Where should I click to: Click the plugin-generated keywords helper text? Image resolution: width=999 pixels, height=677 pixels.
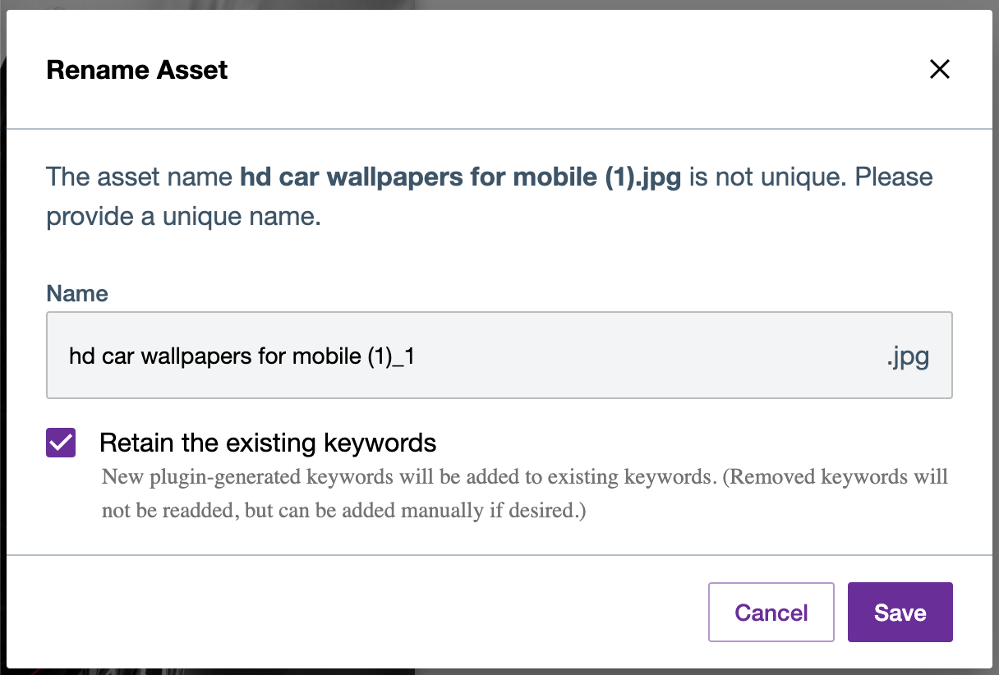(408, 477)
